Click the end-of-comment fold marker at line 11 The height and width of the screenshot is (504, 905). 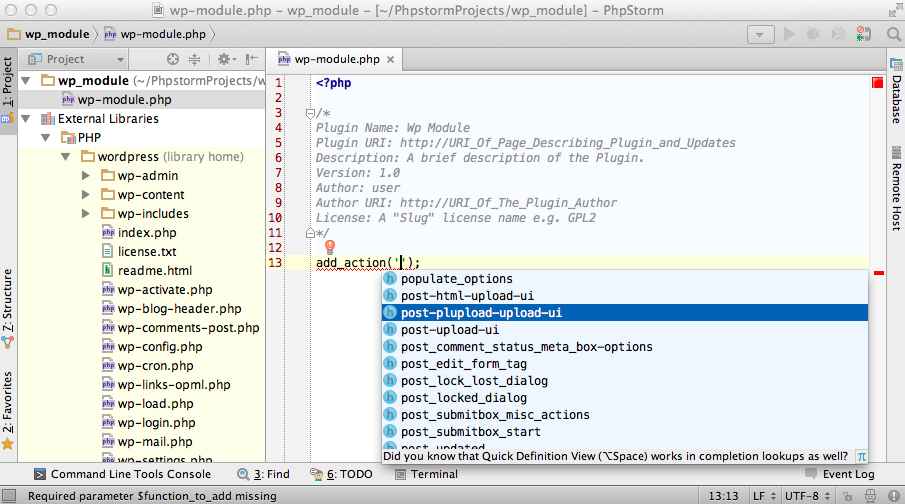tap(310, 233)
